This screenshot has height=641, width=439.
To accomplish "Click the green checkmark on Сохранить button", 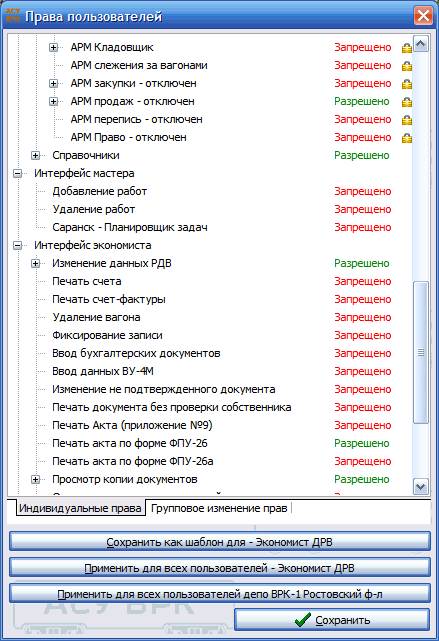I will (x=302, y=620).
